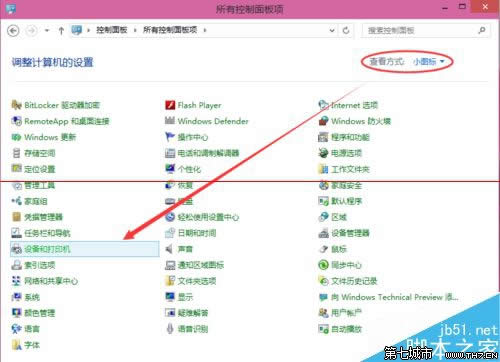Open the 声音 speaker icon
This screenshot has width=500, height=362.
pos(170,249)
